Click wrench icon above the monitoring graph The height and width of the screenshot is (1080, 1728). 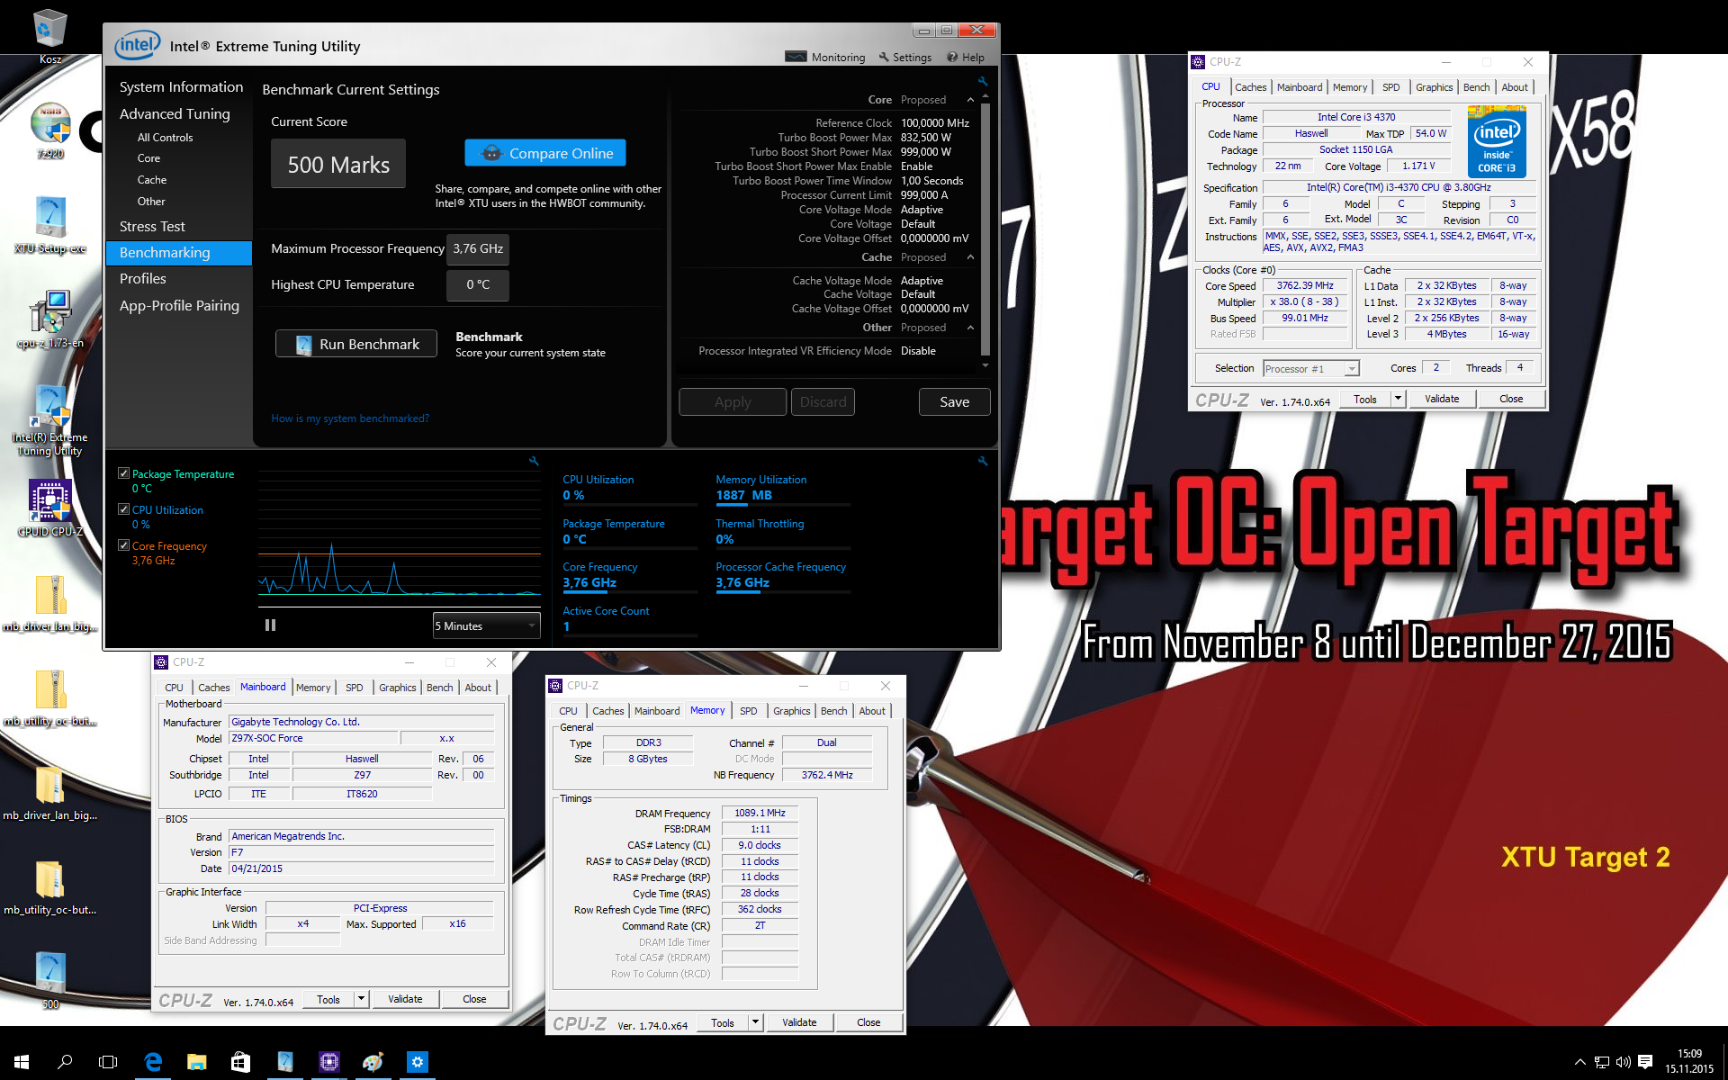coord(534,461)
